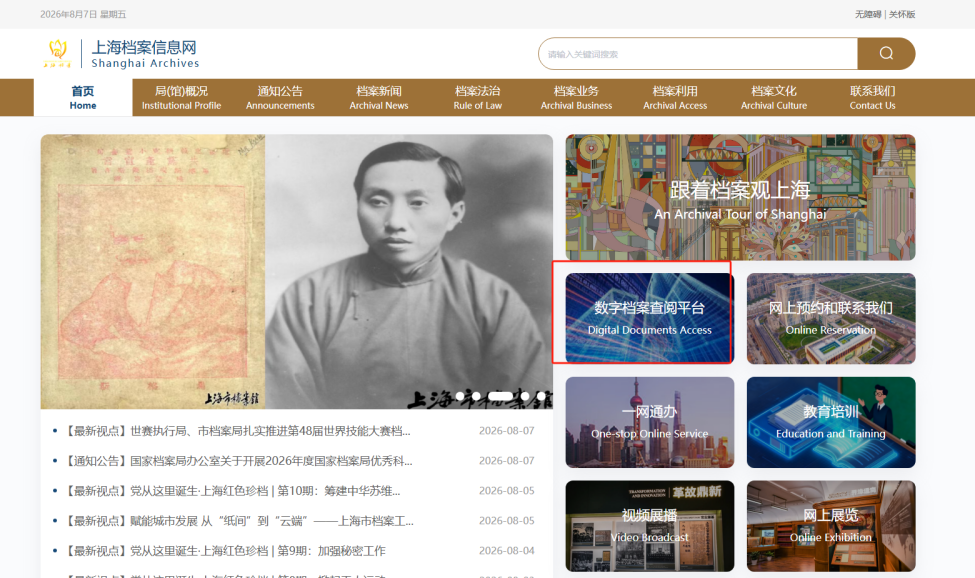The height and width of the screenshot is (578, 975).
Task: Open 上海红色珍档 第9期 加强秘密工作 article
Action: (226, 551)
